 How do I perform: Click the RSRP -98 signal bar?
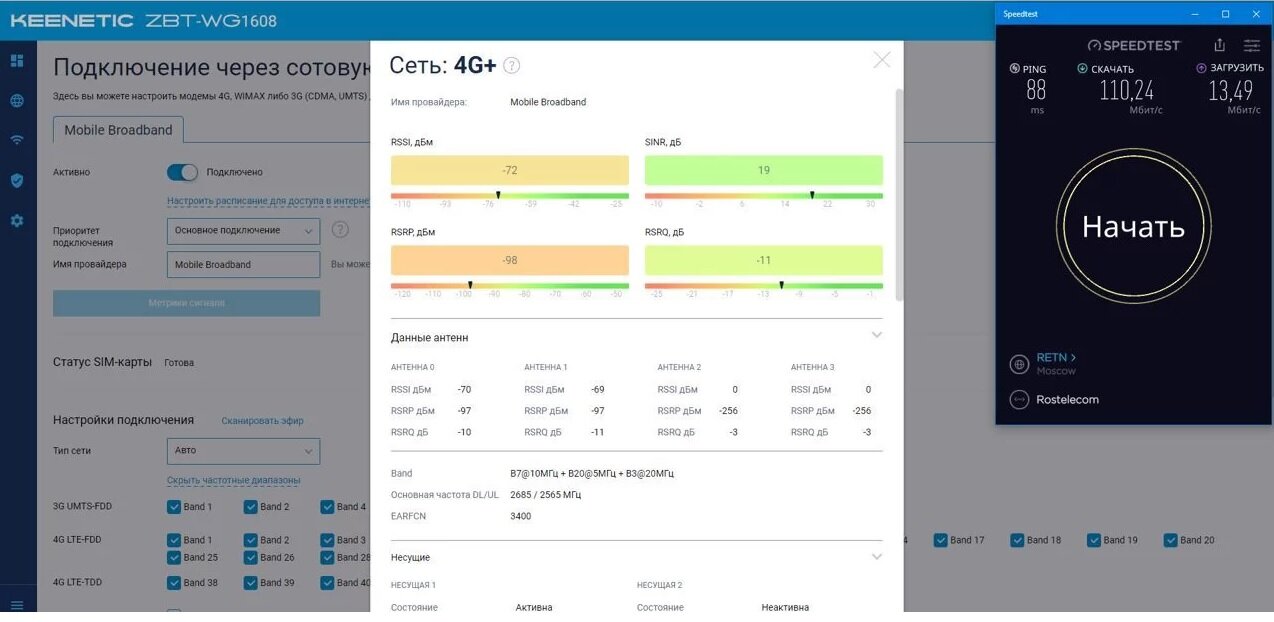coord(510,260)
